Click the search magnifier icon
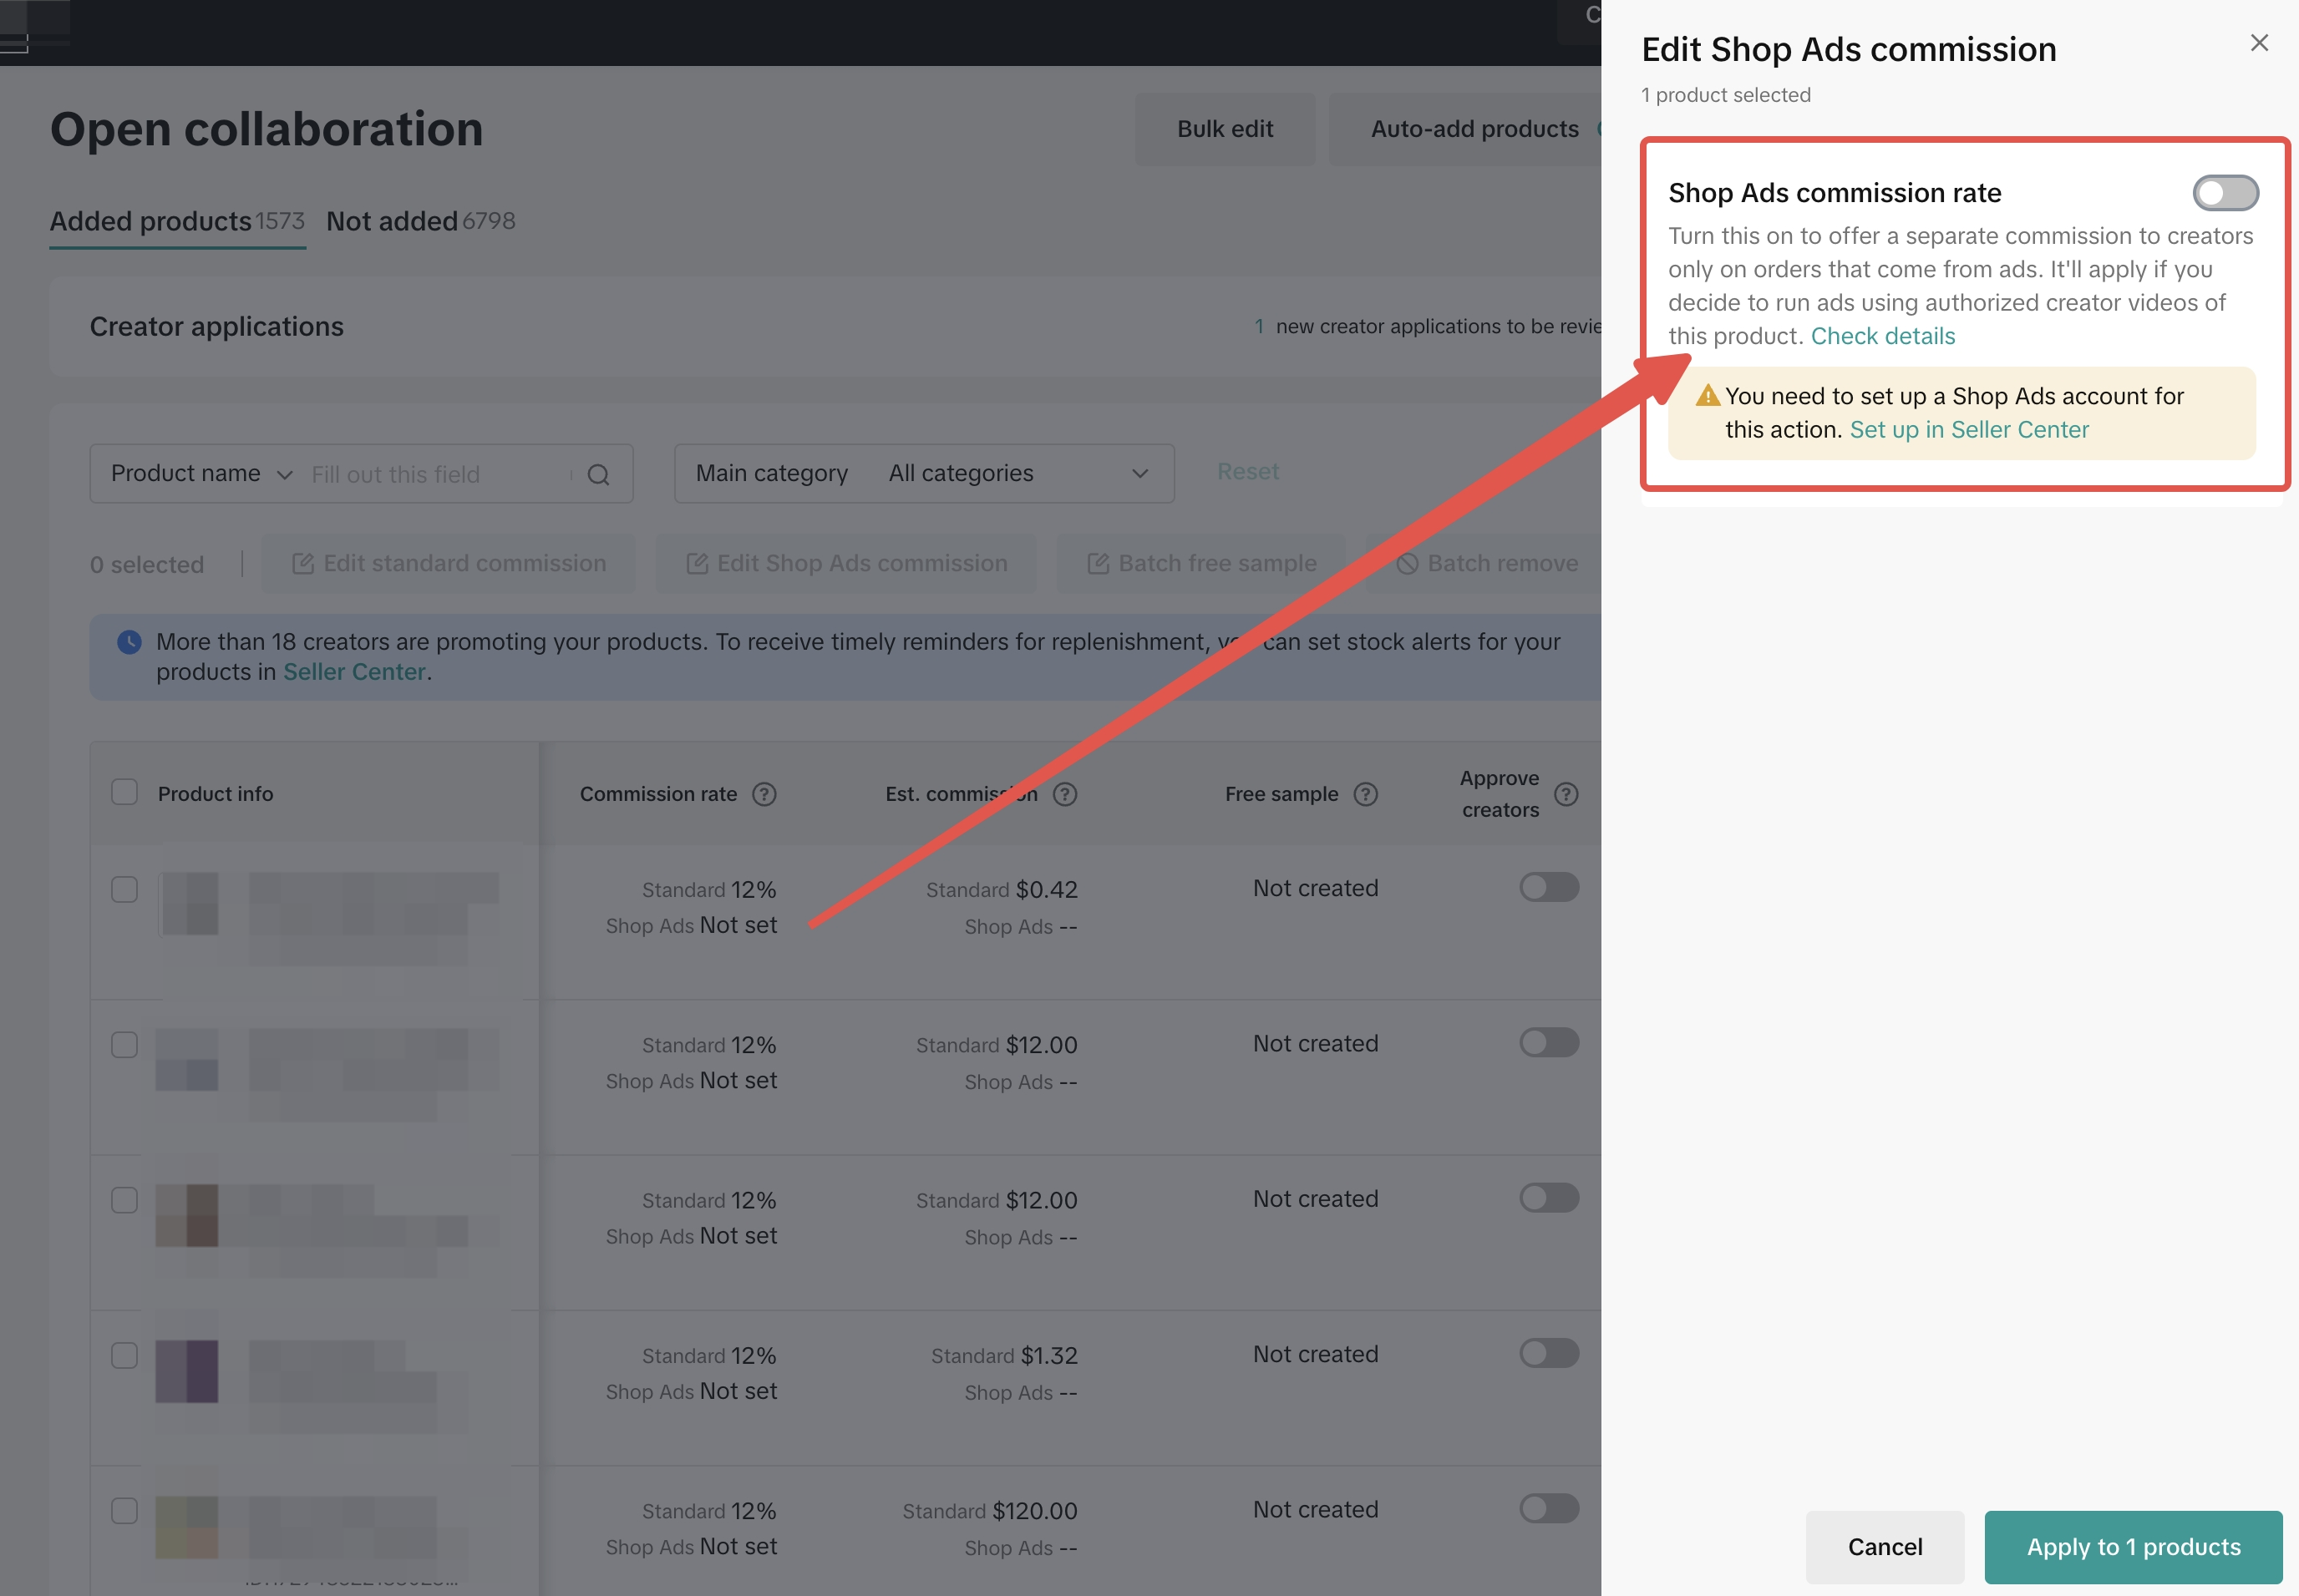The width and height of the screenshot is (2299, 1596). [x=598, y=474]
